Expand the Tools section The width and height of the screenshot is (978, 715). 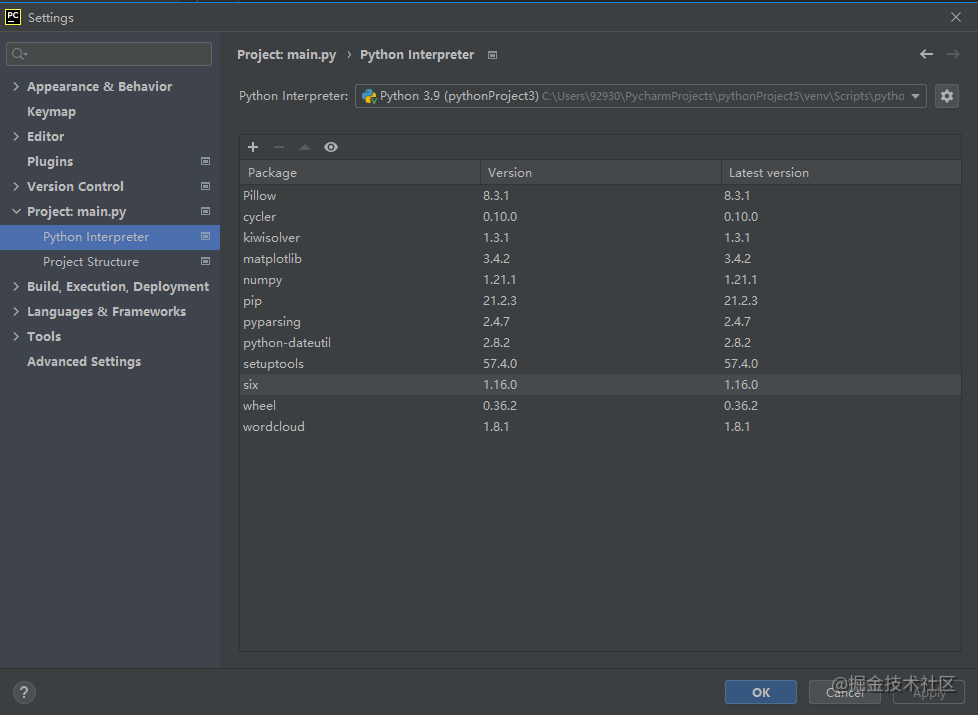(x=16, y=336)
